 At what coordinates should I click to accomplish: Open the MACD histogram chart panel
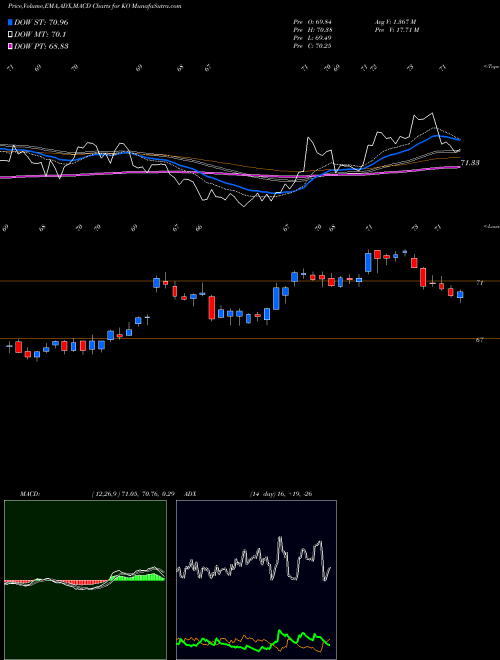point(85,580)
